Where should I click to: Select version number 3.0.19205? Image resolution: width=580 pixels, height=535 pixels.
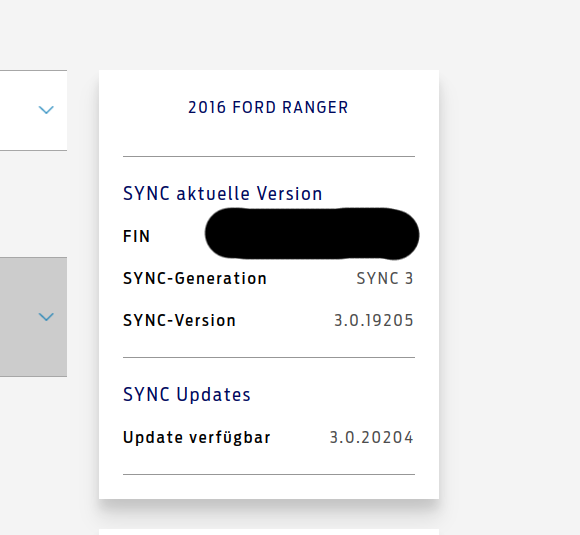[x=374, y=320]
